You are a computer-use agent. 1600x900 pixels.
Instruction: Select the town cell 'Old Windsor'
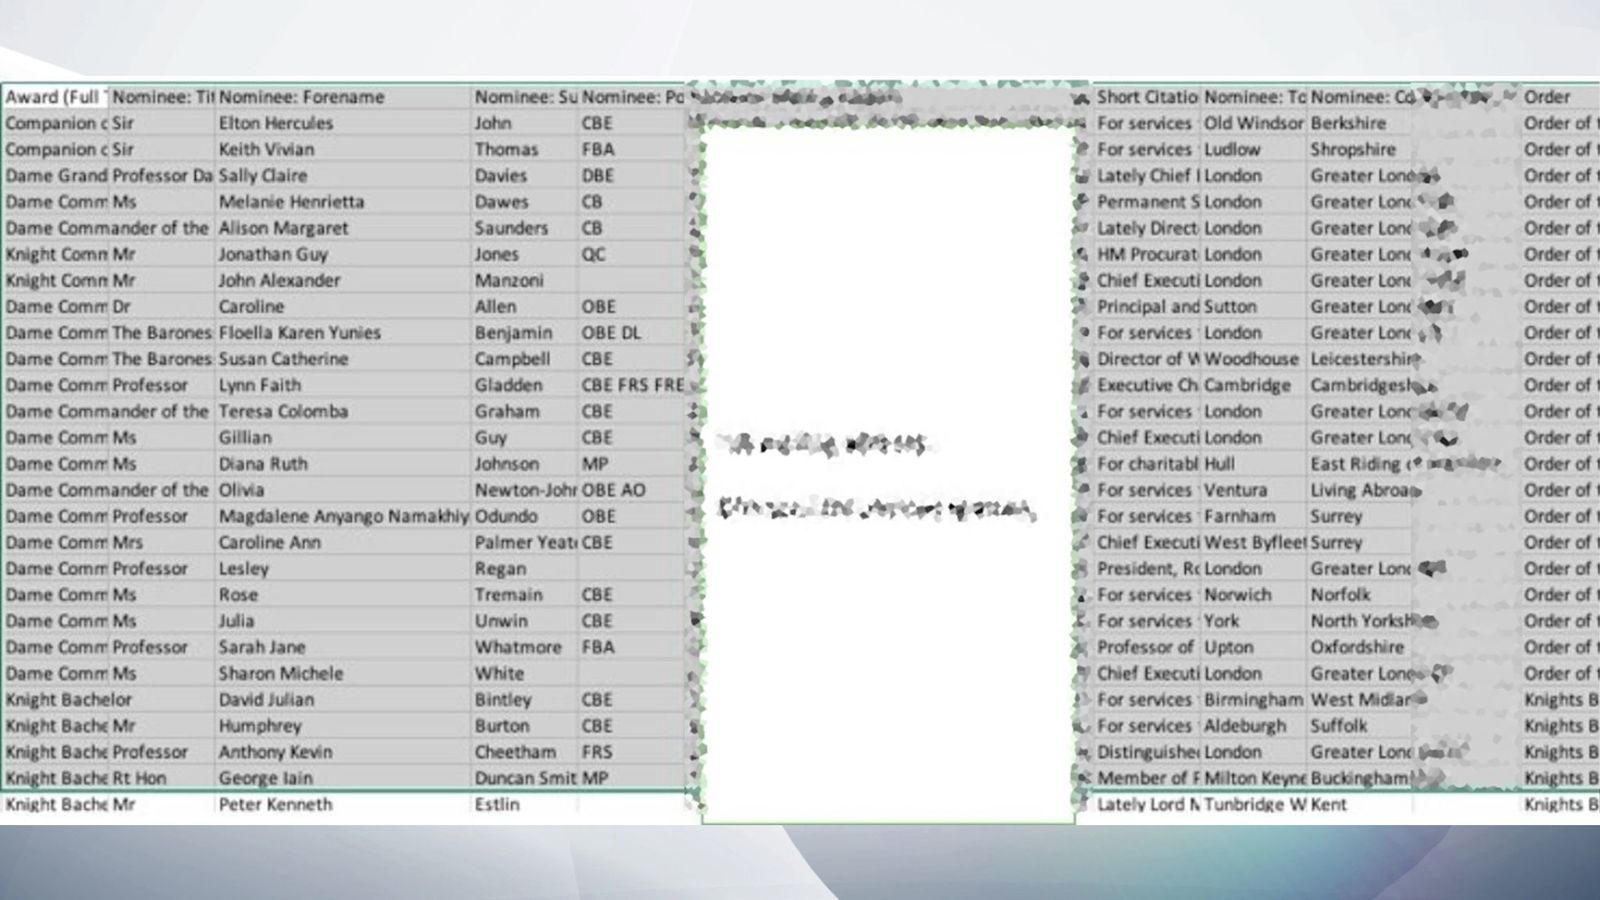[x=1254, y=123]
